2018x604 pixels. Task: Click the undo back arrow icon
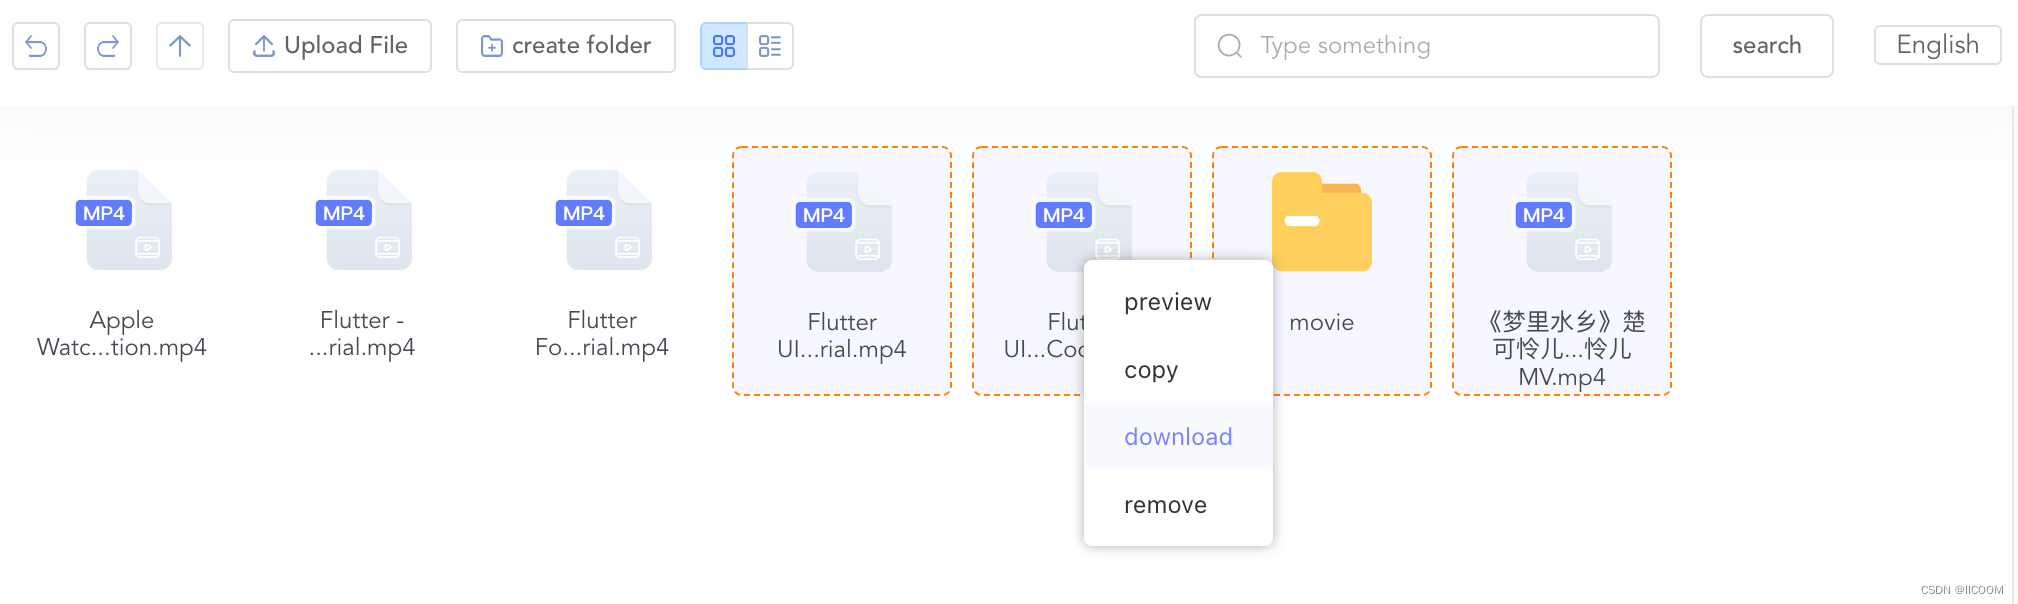tap(36, 46)
